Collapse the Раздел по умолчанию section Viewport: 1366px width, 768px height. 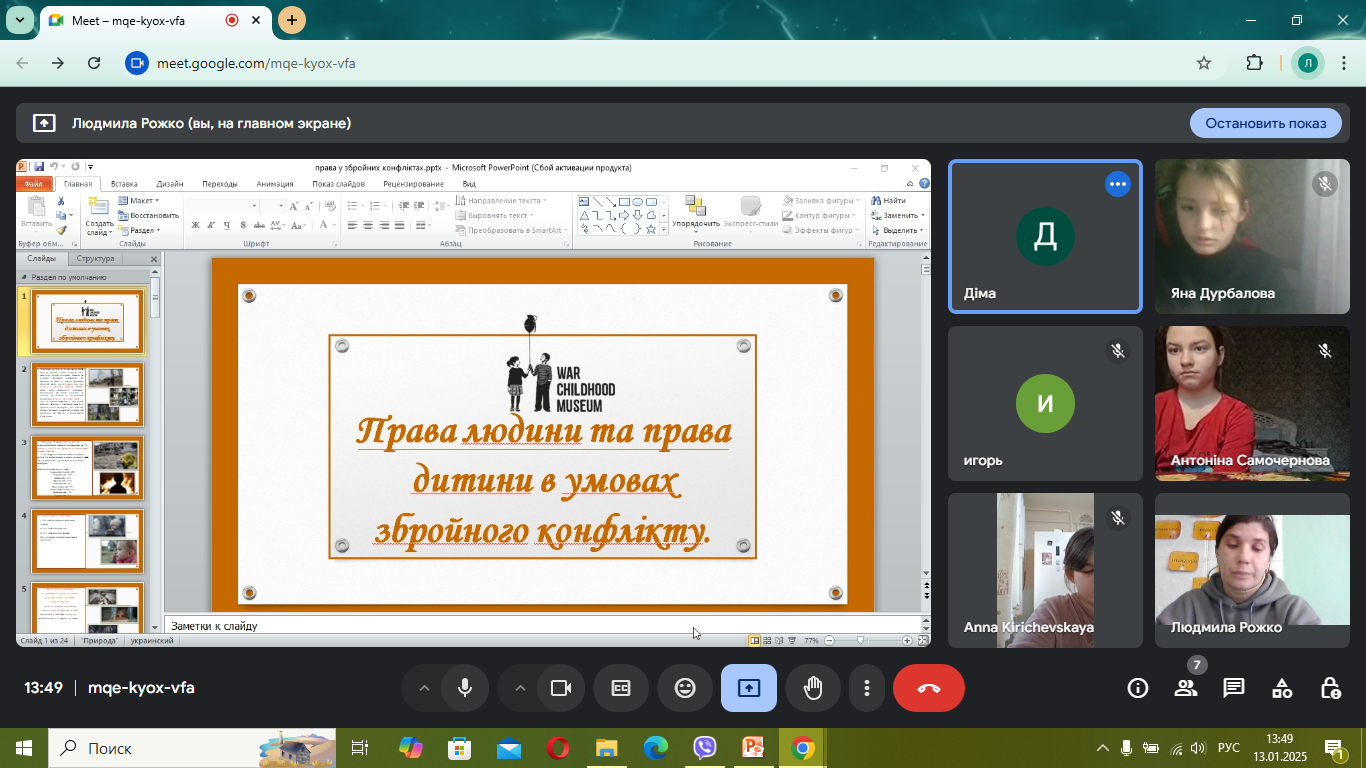coord(24,278)
